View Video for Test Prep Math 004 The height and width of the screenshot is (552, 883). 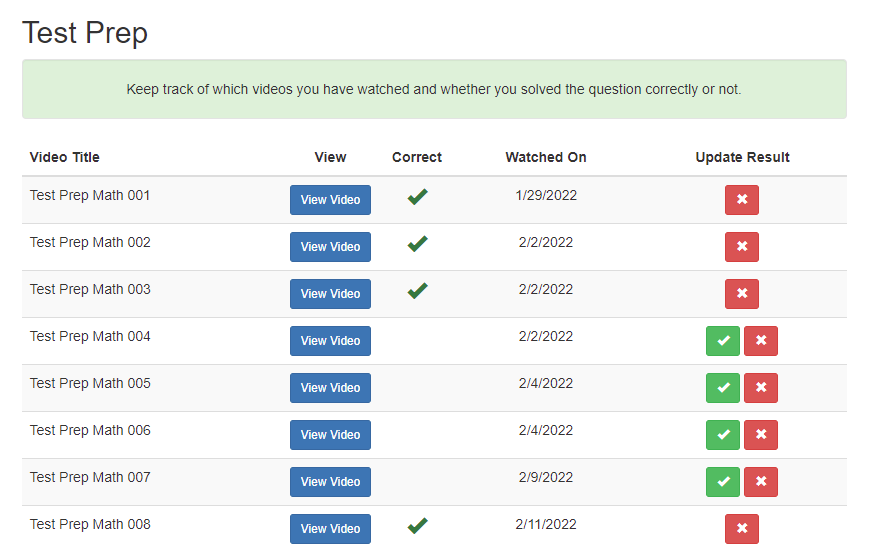coord(331,341)
